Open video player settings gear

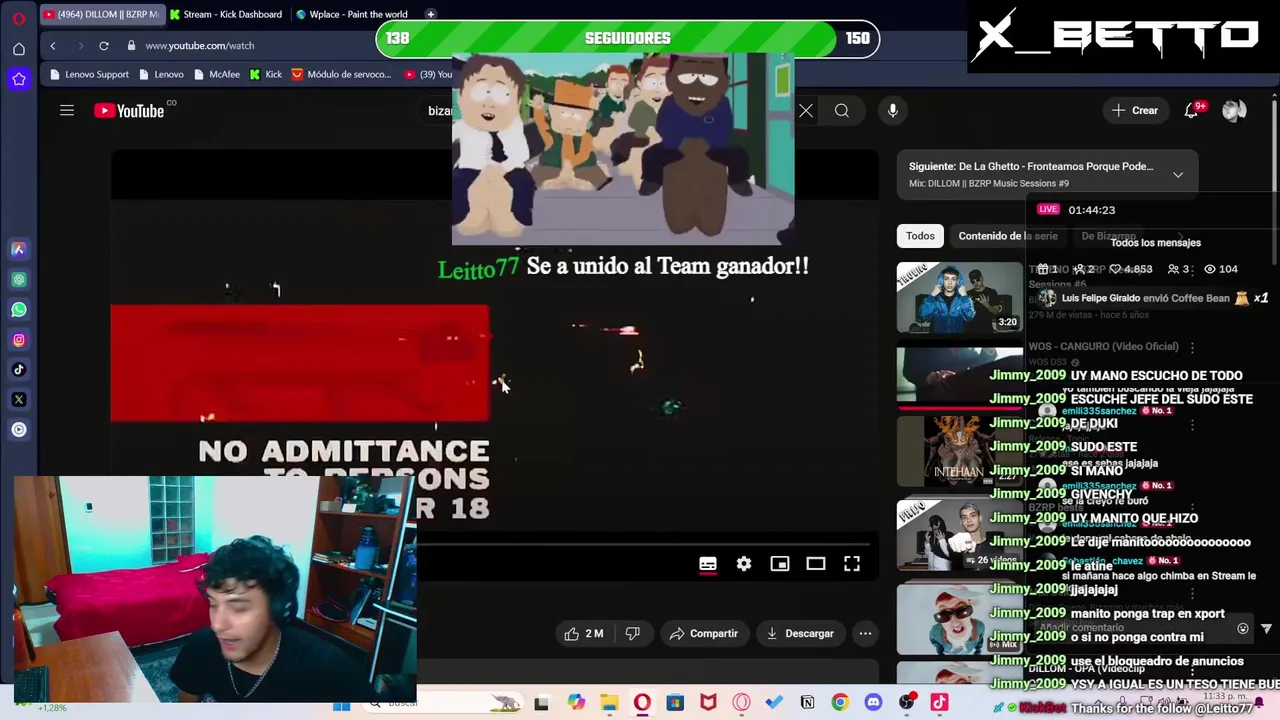point(744,564)
